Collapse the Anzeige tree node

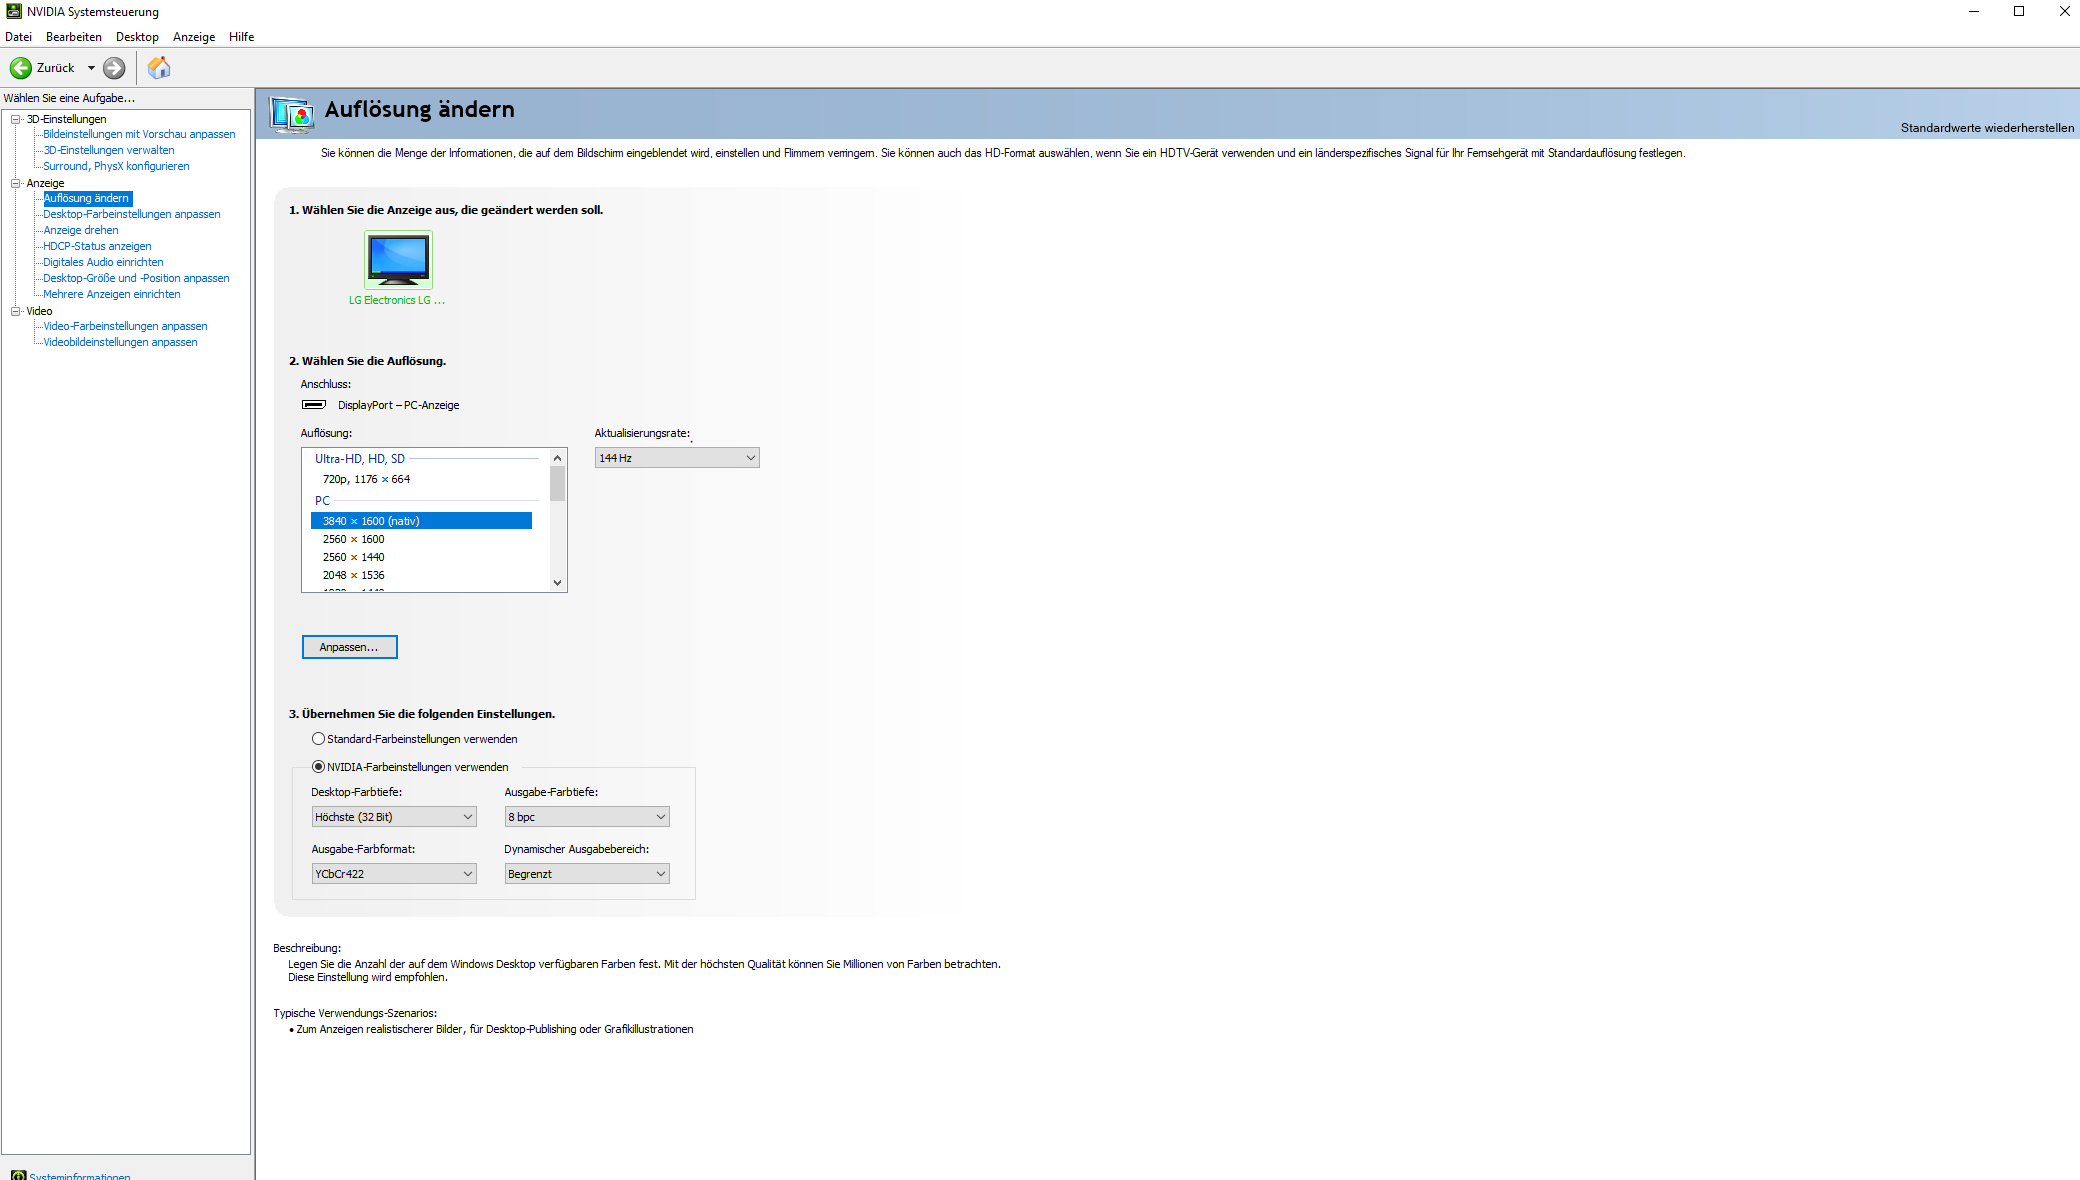[x=16, y=183]
